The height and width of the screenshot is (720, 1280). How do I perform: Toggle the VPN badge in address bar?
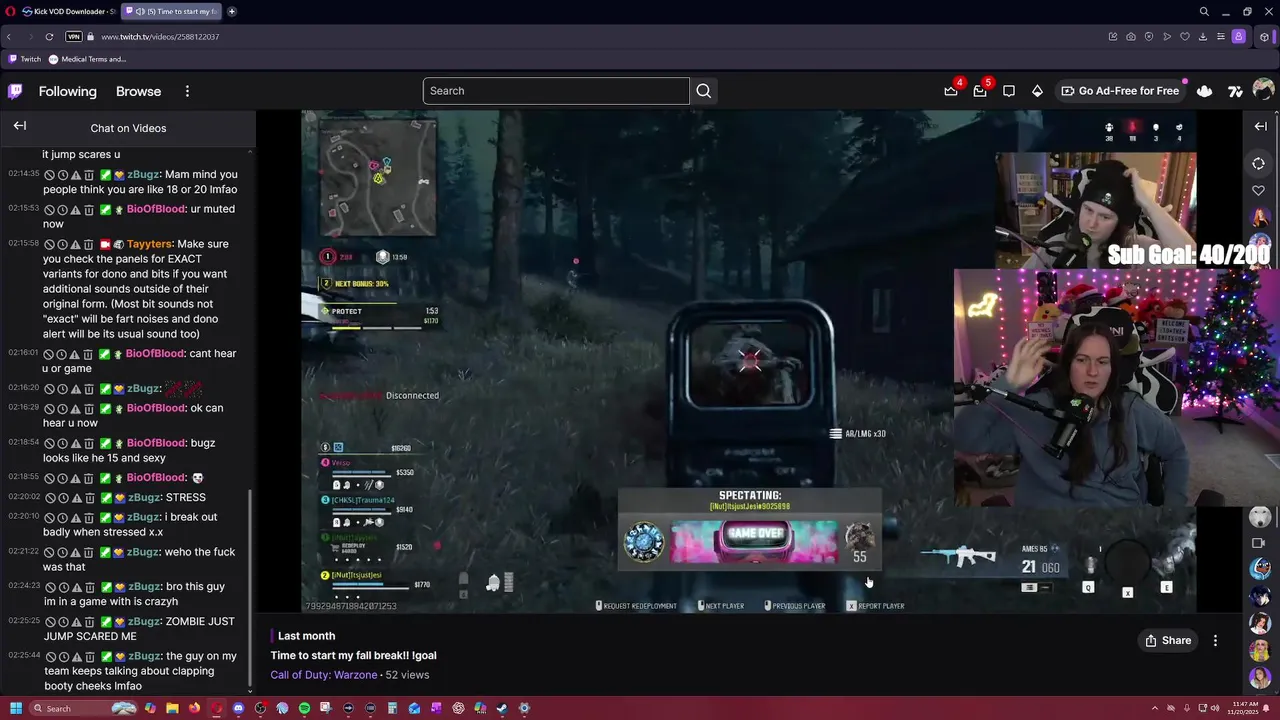point(73,37)
